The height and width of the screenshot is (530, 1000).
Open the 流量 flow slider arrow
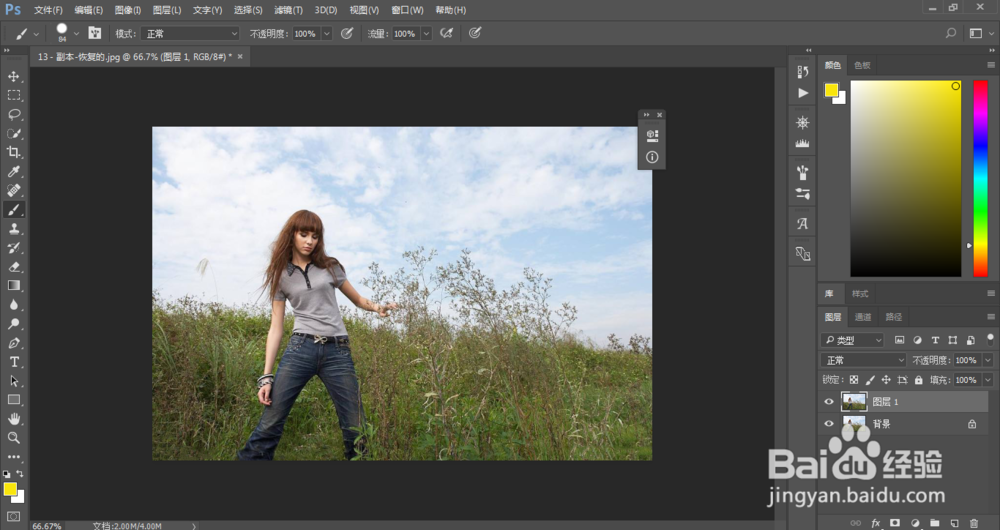pyautogui.click(x=426, y=33)
